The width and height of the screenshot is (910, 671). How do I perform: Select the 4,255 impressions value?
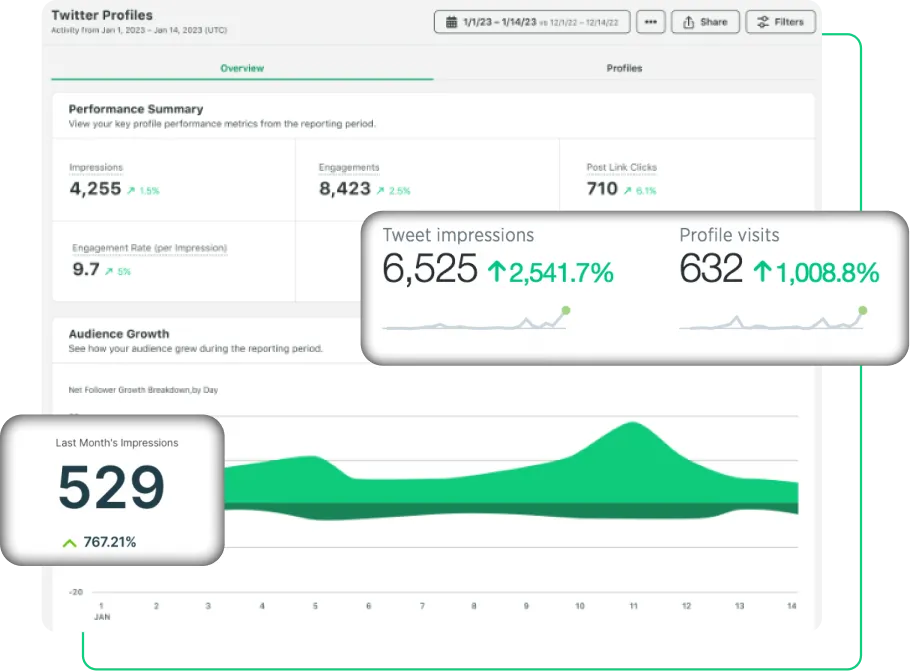(95, 189)
